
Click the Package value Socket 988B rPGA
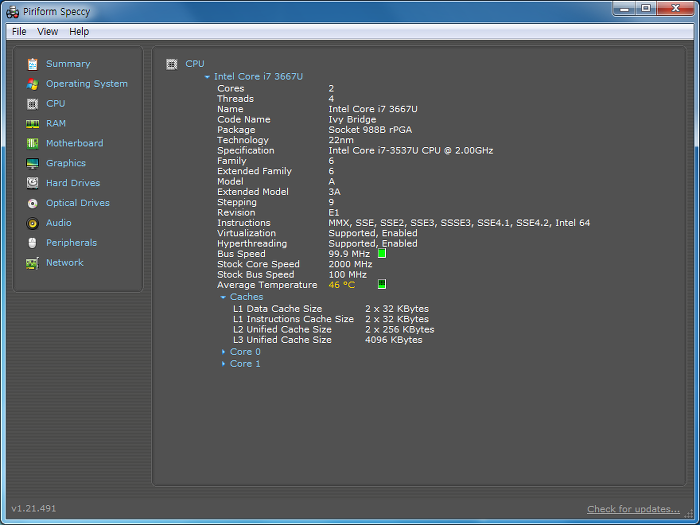click(x=370, y=130)
